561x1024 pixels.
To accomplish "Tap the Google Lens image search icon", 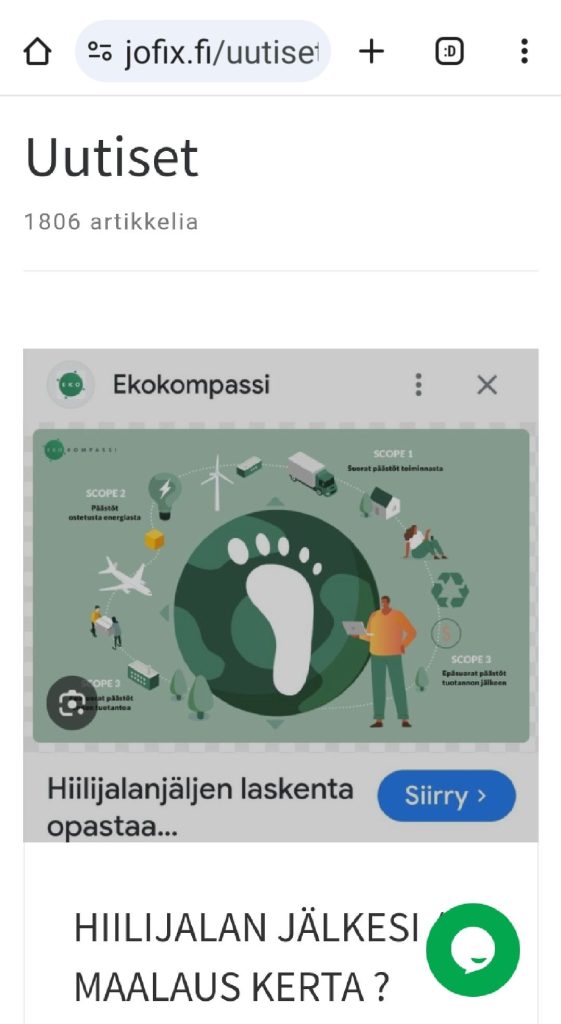I will 72,703.
